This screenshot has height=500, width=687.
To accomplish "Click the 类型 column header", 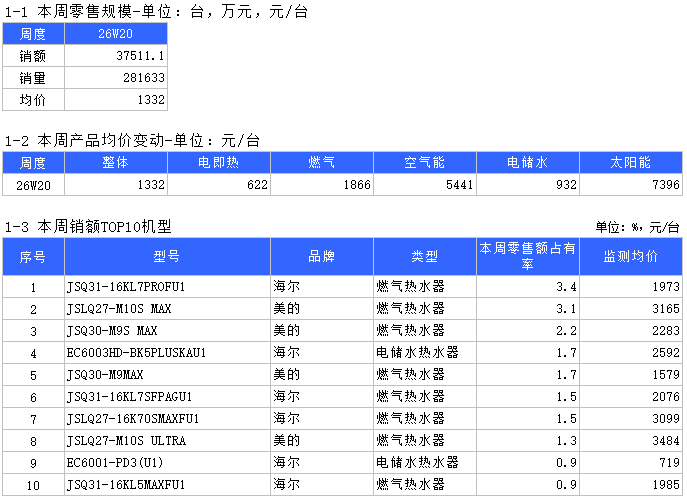I will pyautogui.click(x=425, y=257).
